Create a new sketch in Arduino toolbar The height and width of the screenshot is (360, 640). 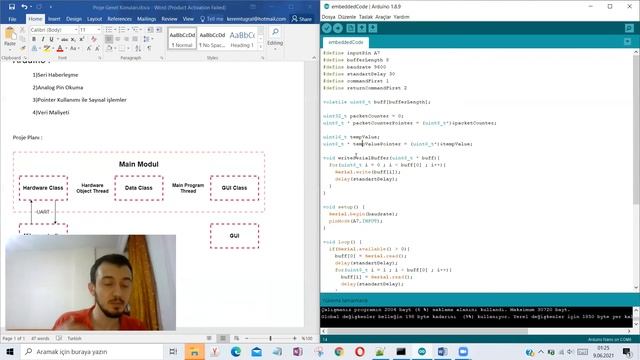(351, 28)
